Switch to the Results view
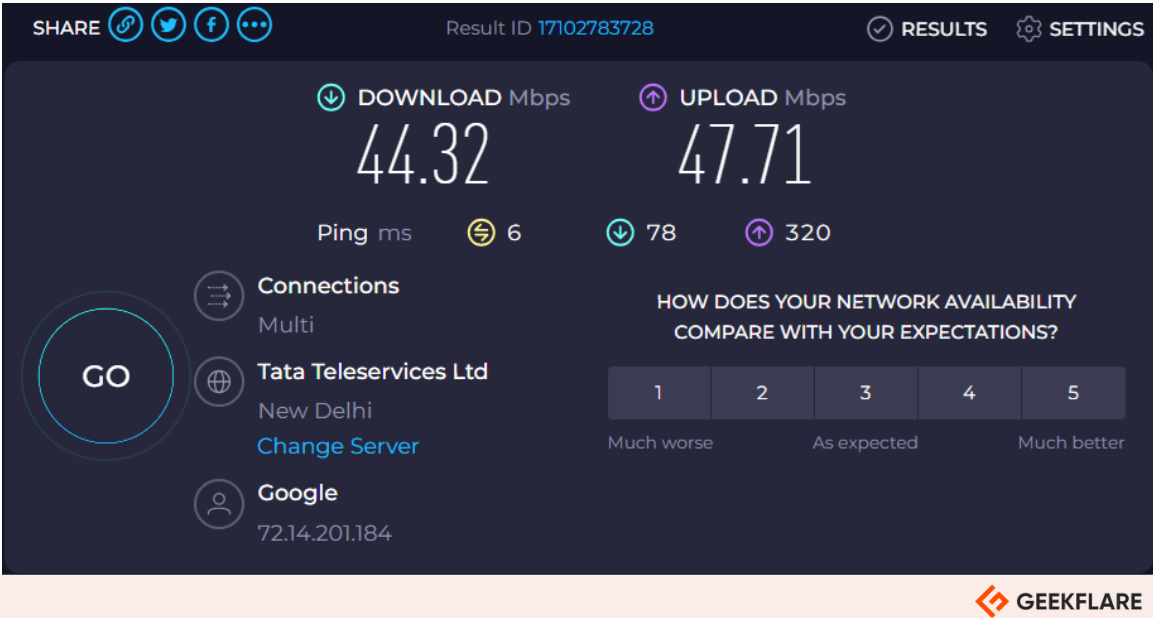Screen dimensions: 1153x618 pos(926,29)
